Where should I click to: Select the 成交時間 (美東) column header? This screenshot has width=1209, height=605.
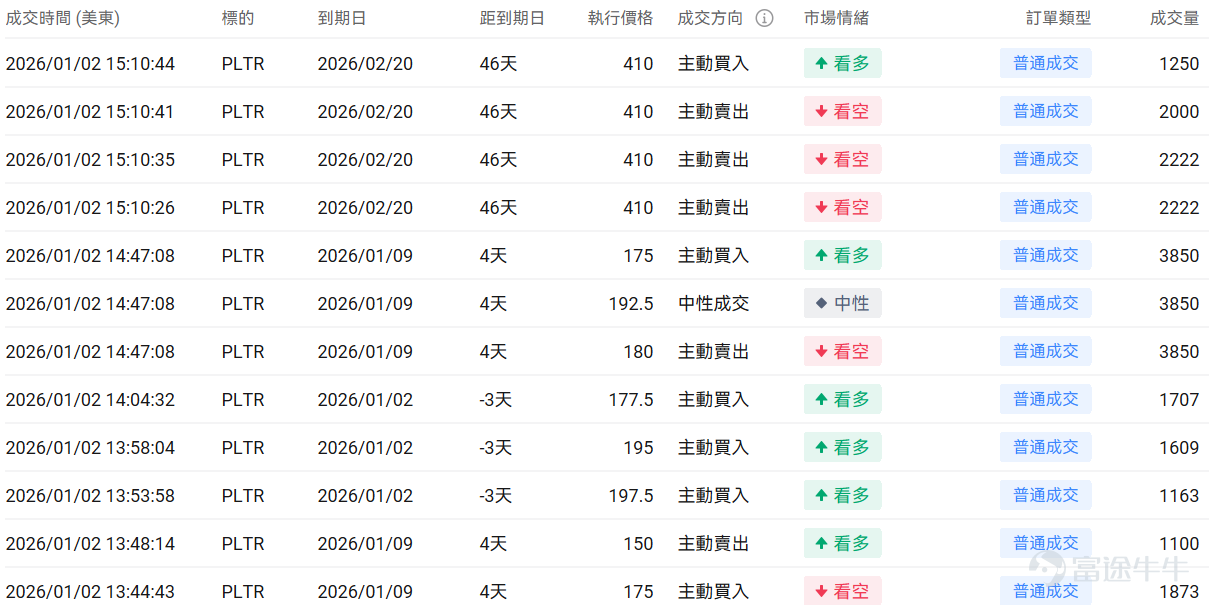tap(62, 18)
